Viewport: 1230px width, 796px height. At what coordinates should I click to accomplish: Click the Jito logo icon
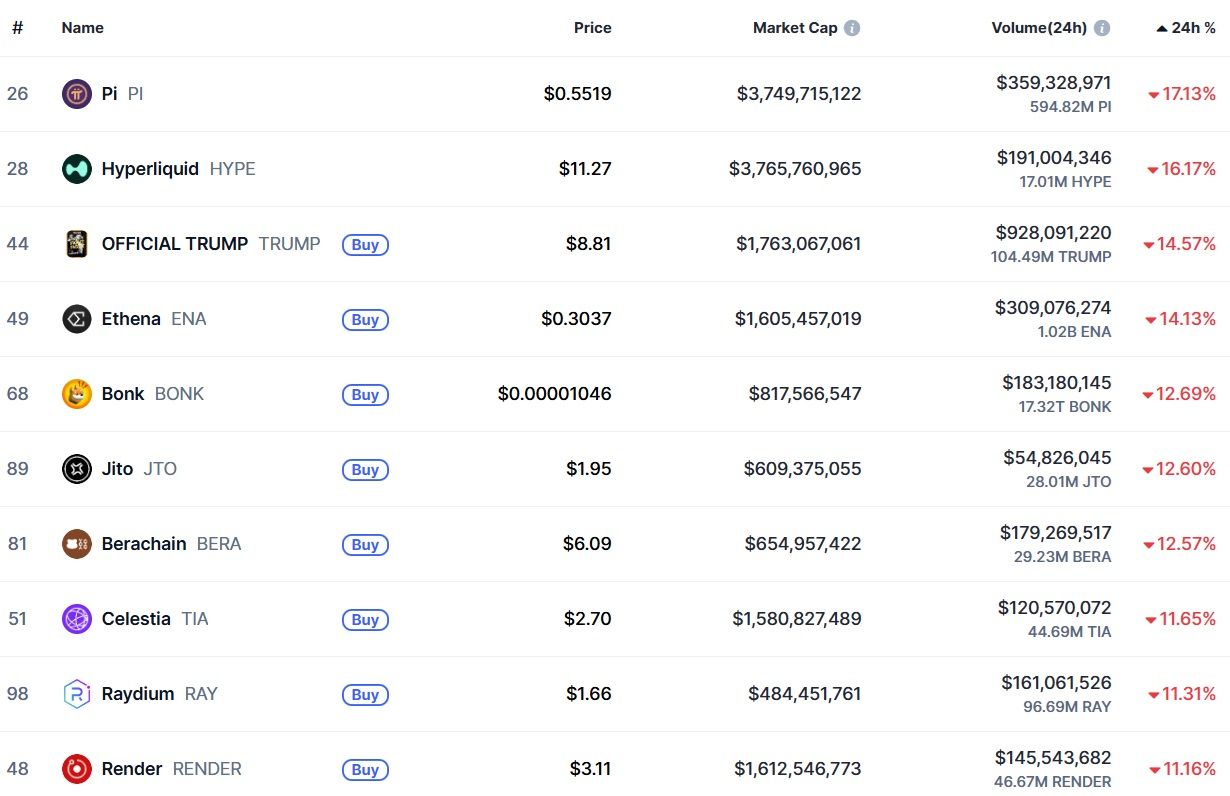tap(77, 469)
